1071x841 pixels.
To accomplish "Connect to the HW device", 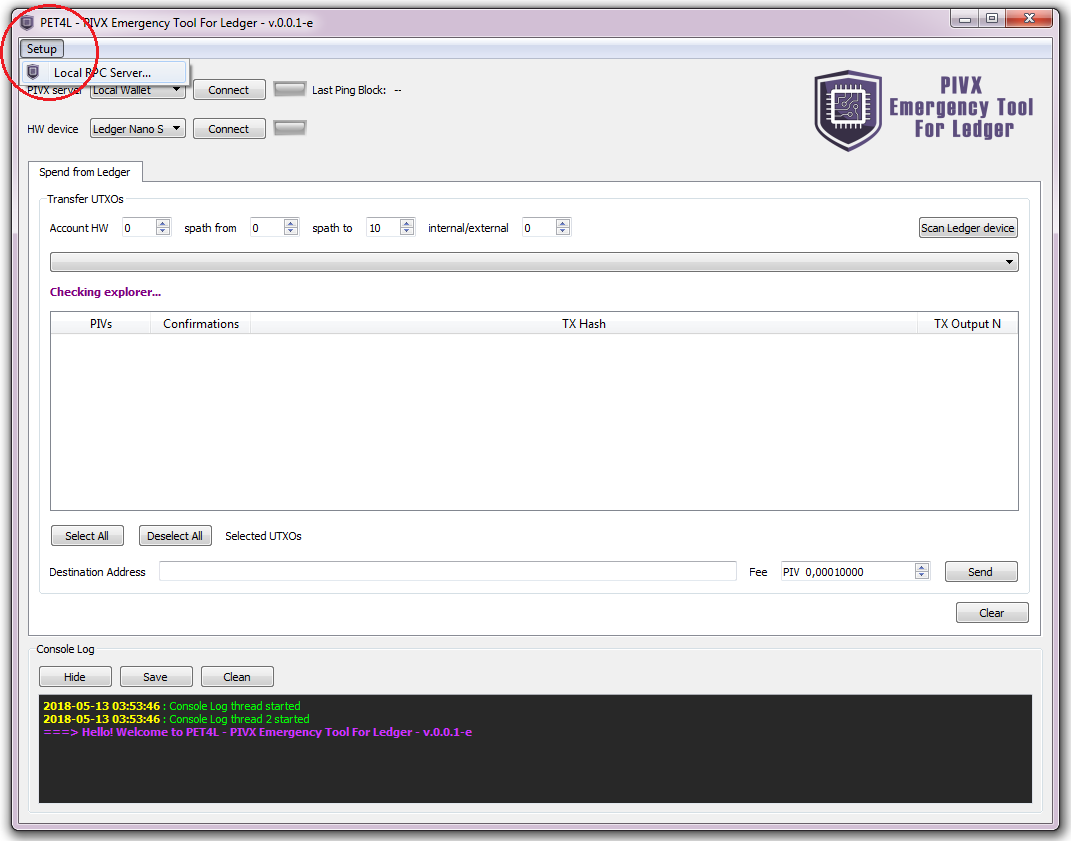I will pyautogui.click(x=229, y=128).
